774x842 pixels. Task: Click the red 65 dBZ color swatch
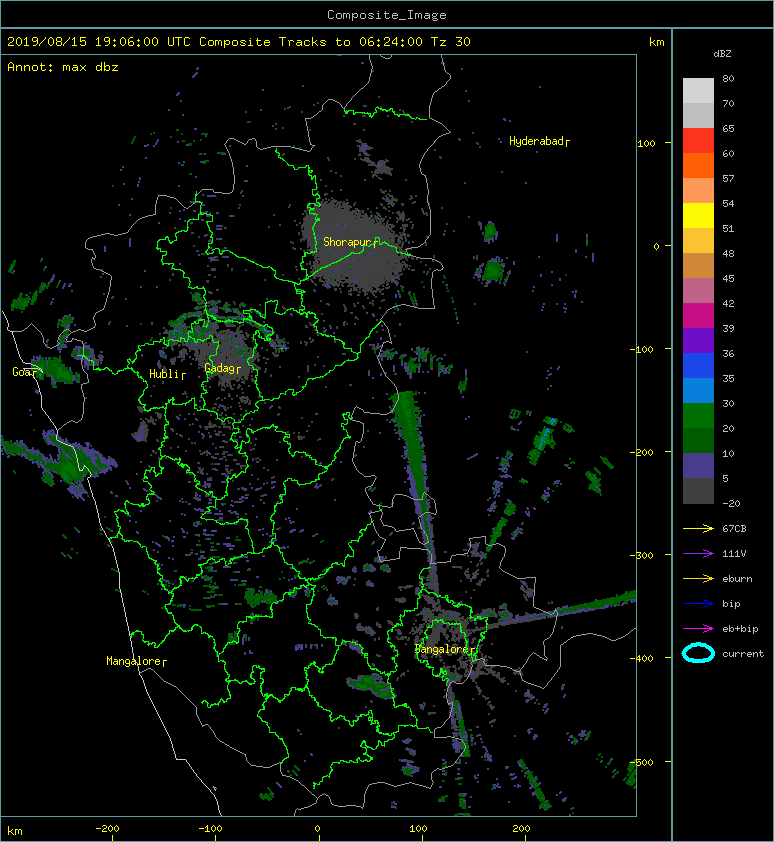pyautogui.click(x=698, y=140)
